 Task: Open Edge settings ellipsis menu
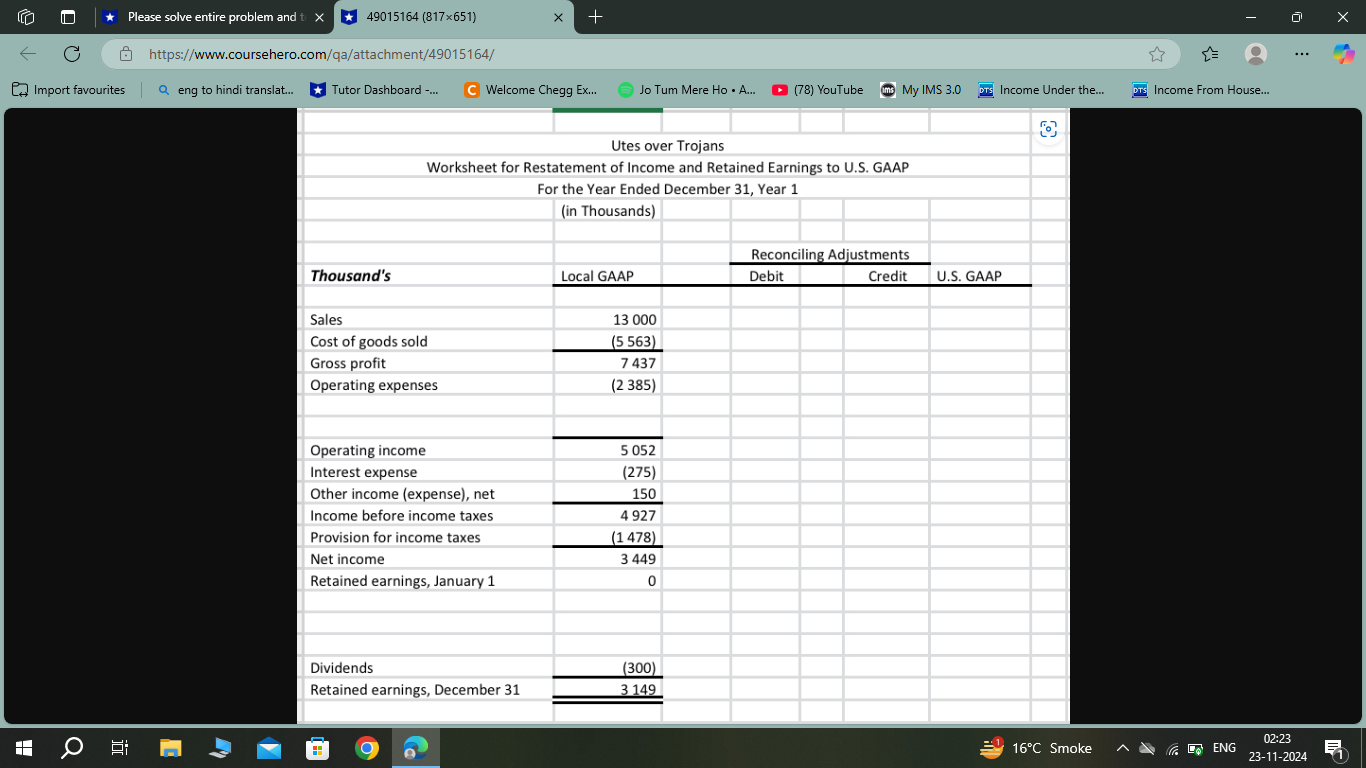pos(1303,54)
